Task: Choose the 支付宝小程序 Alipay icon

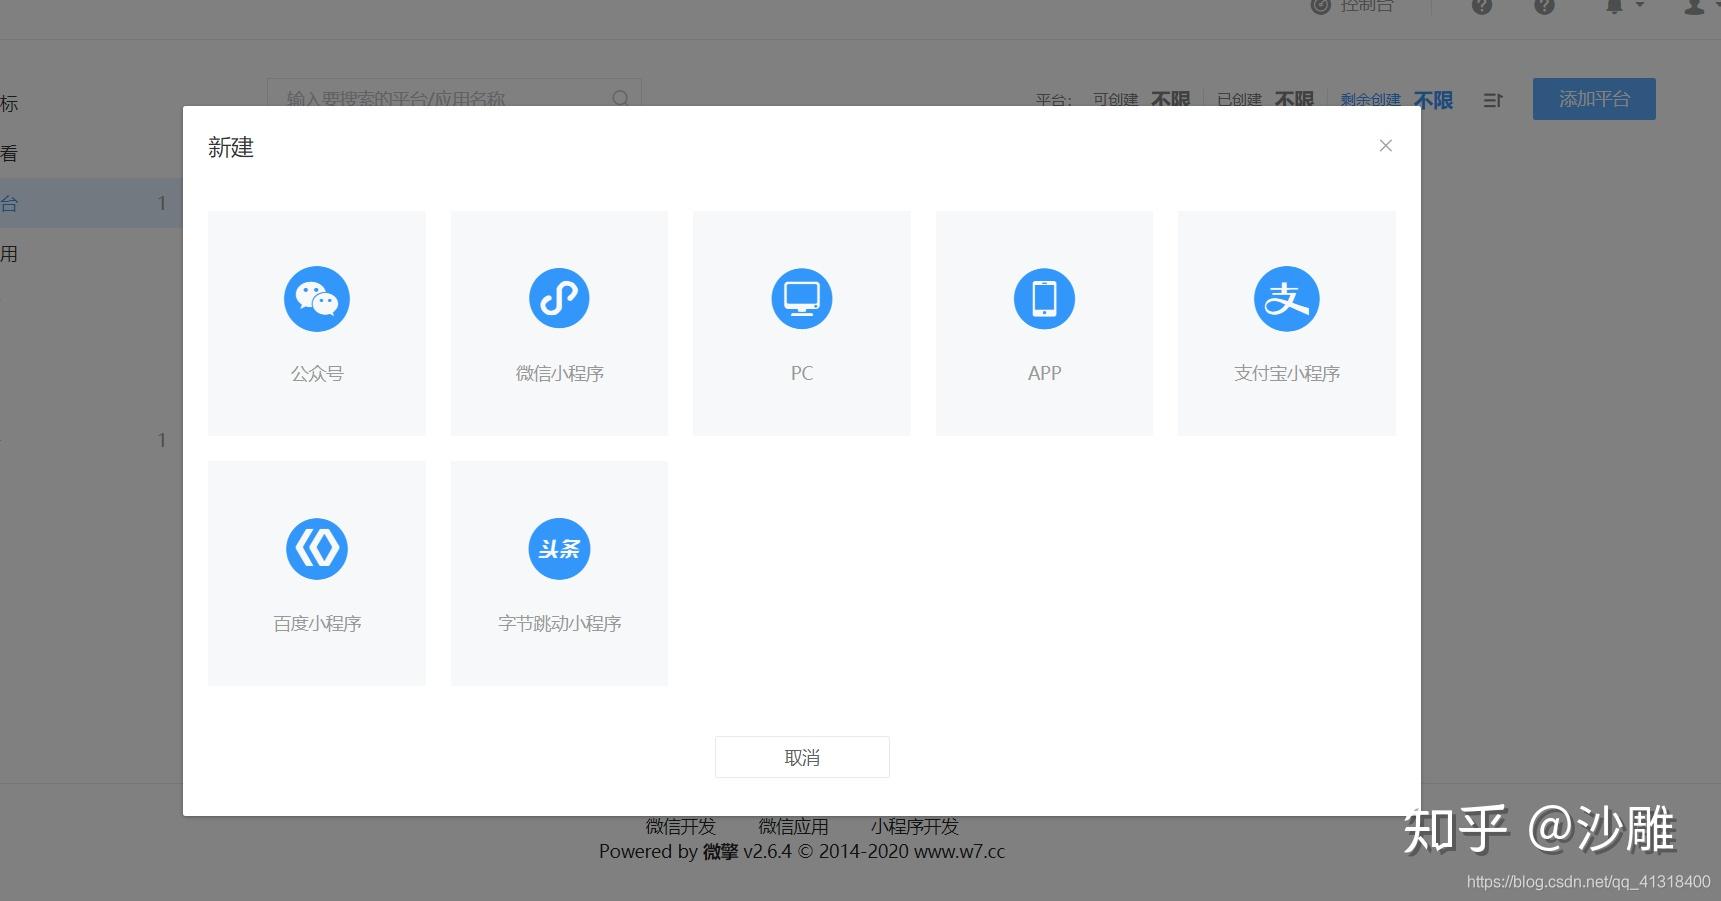Action: point(1287,299)
